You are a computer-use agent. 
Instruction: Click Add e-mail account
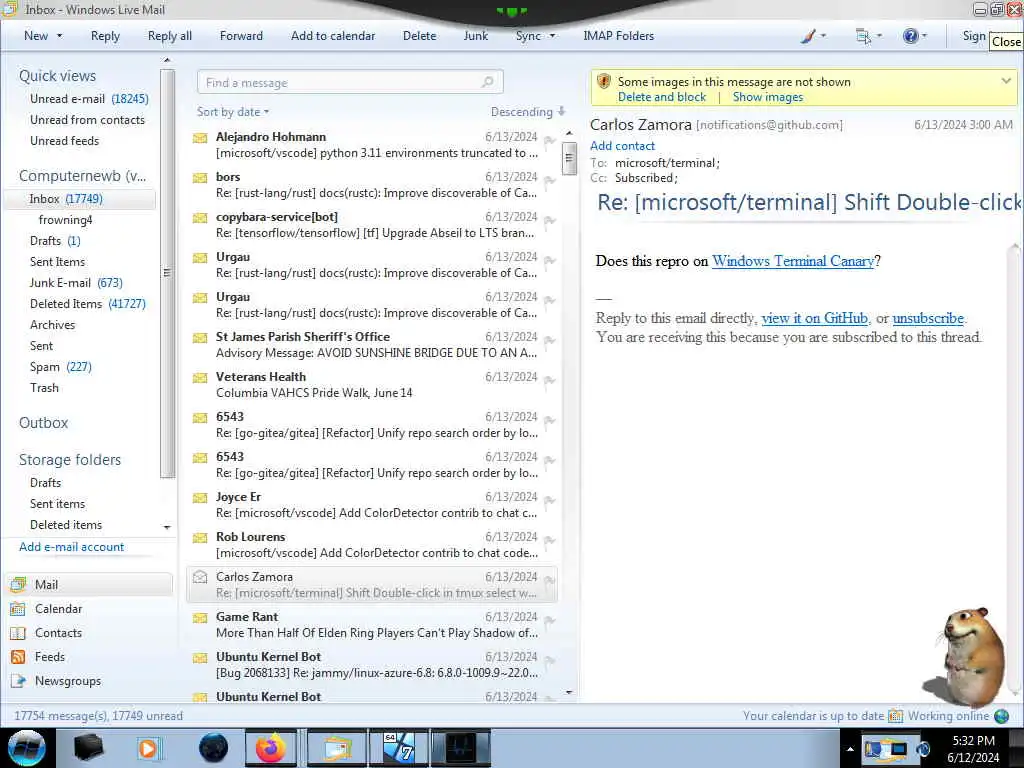71,547
